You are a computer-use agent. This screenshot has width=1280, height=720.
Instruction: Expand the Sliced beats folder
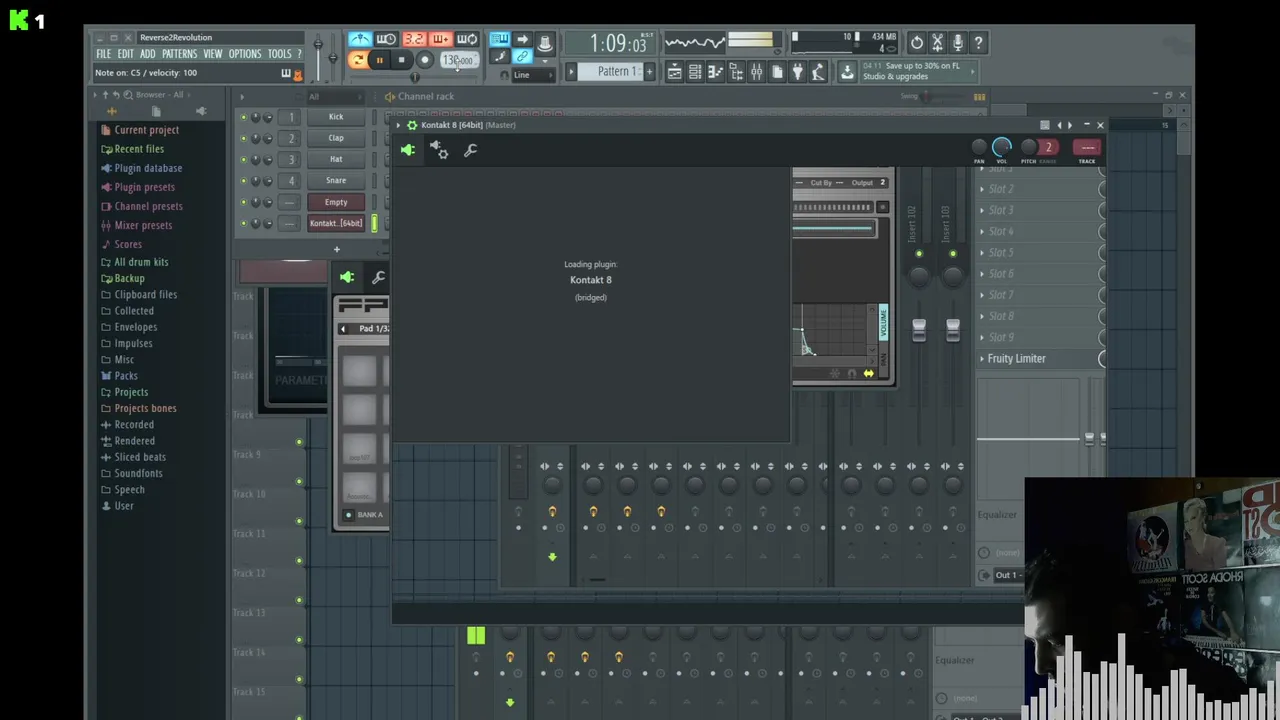tap(140, 457)
